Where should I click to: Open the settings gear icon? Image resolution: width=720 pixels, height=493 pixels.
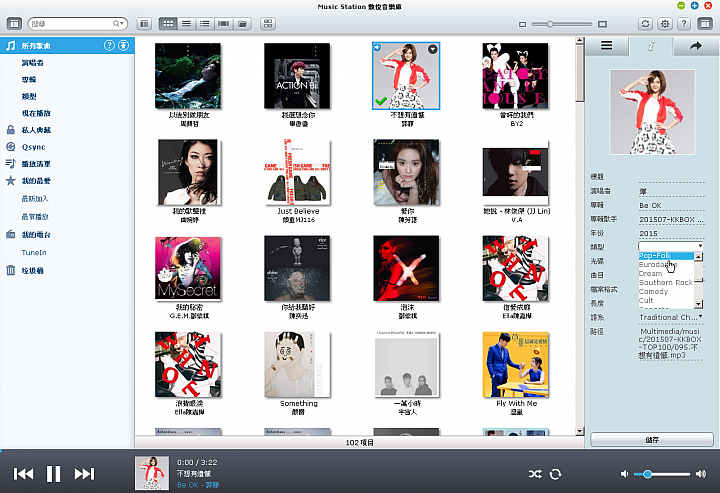664,23
